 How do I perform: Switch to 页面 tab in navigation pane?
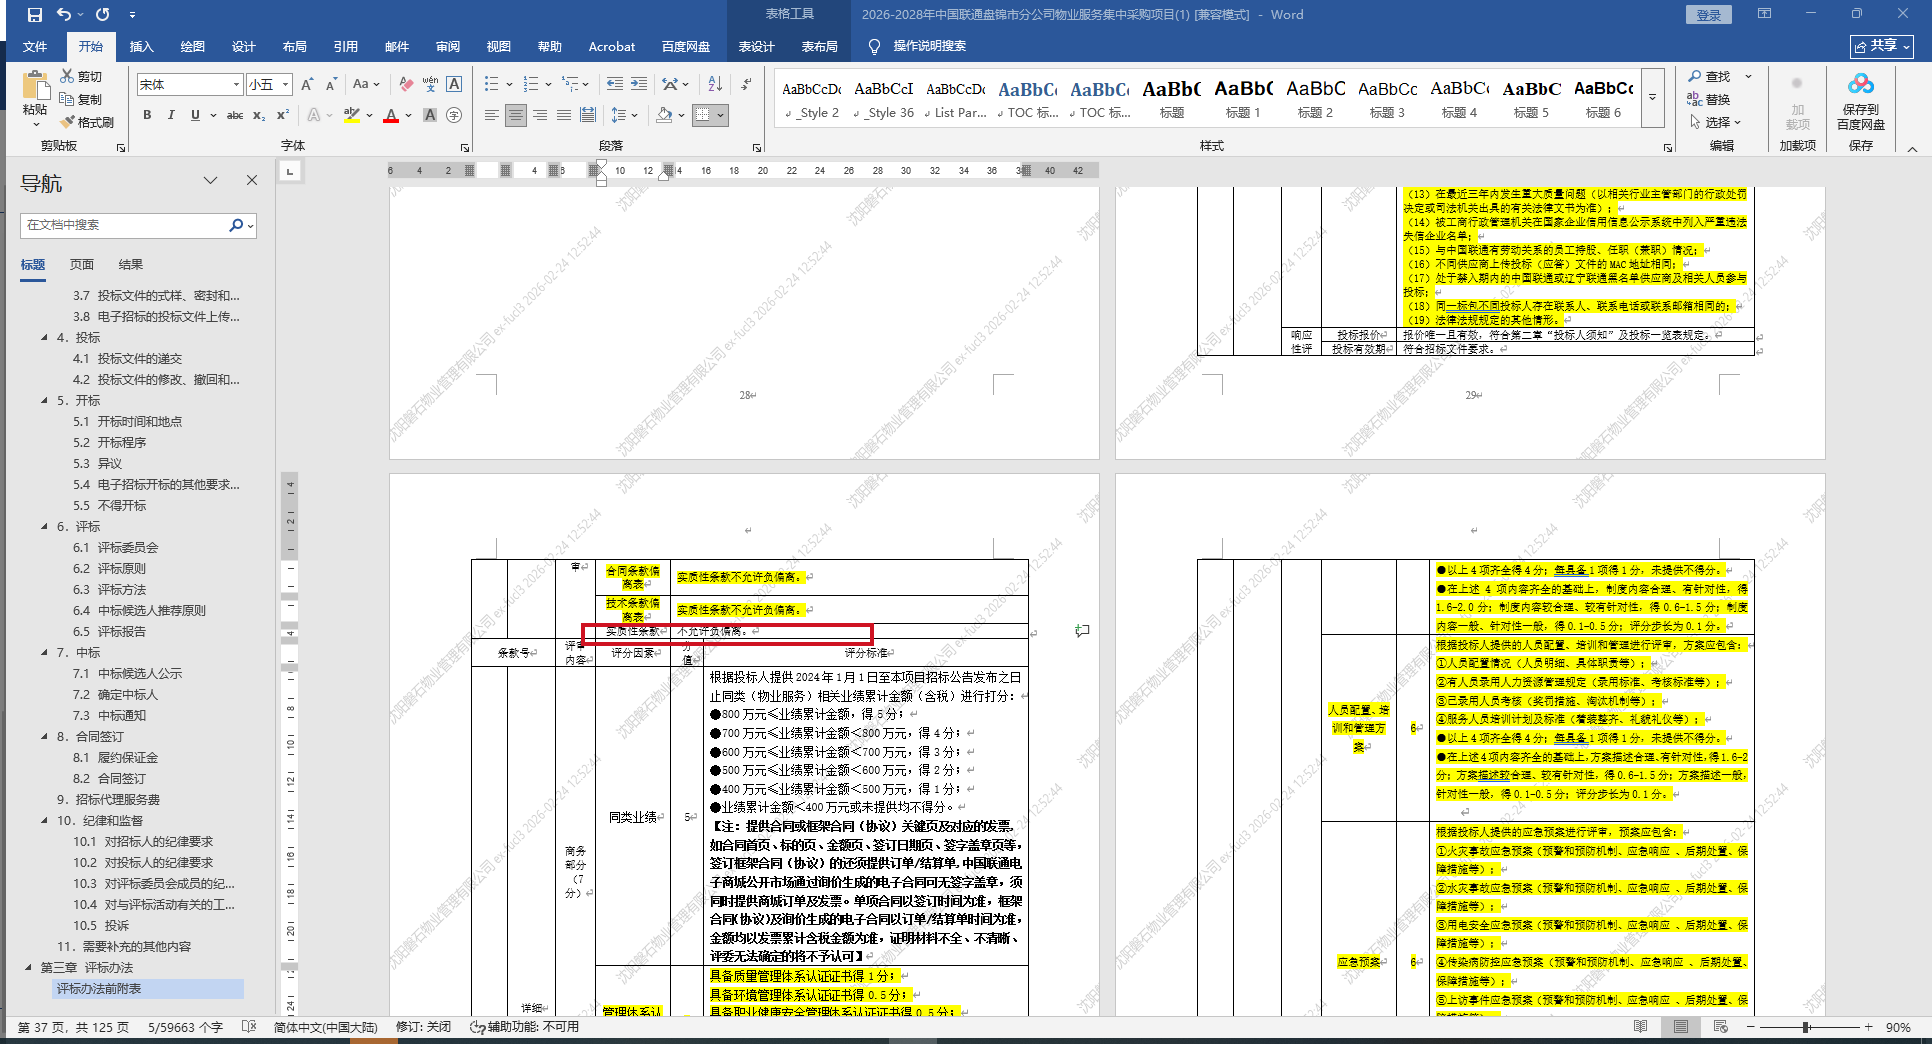coord(82,265)
